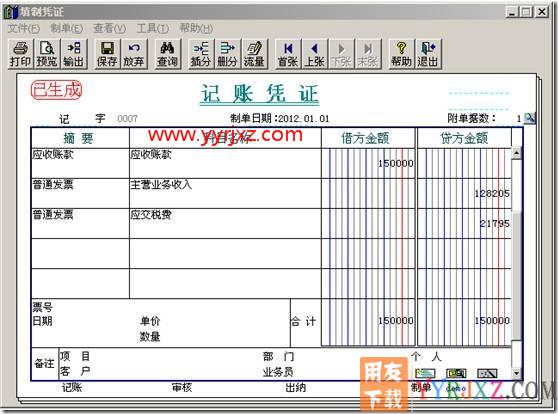558x414 pixels.
Task: Click the scroll-down arrow of voucher table
Action: (x=516, y=373)
